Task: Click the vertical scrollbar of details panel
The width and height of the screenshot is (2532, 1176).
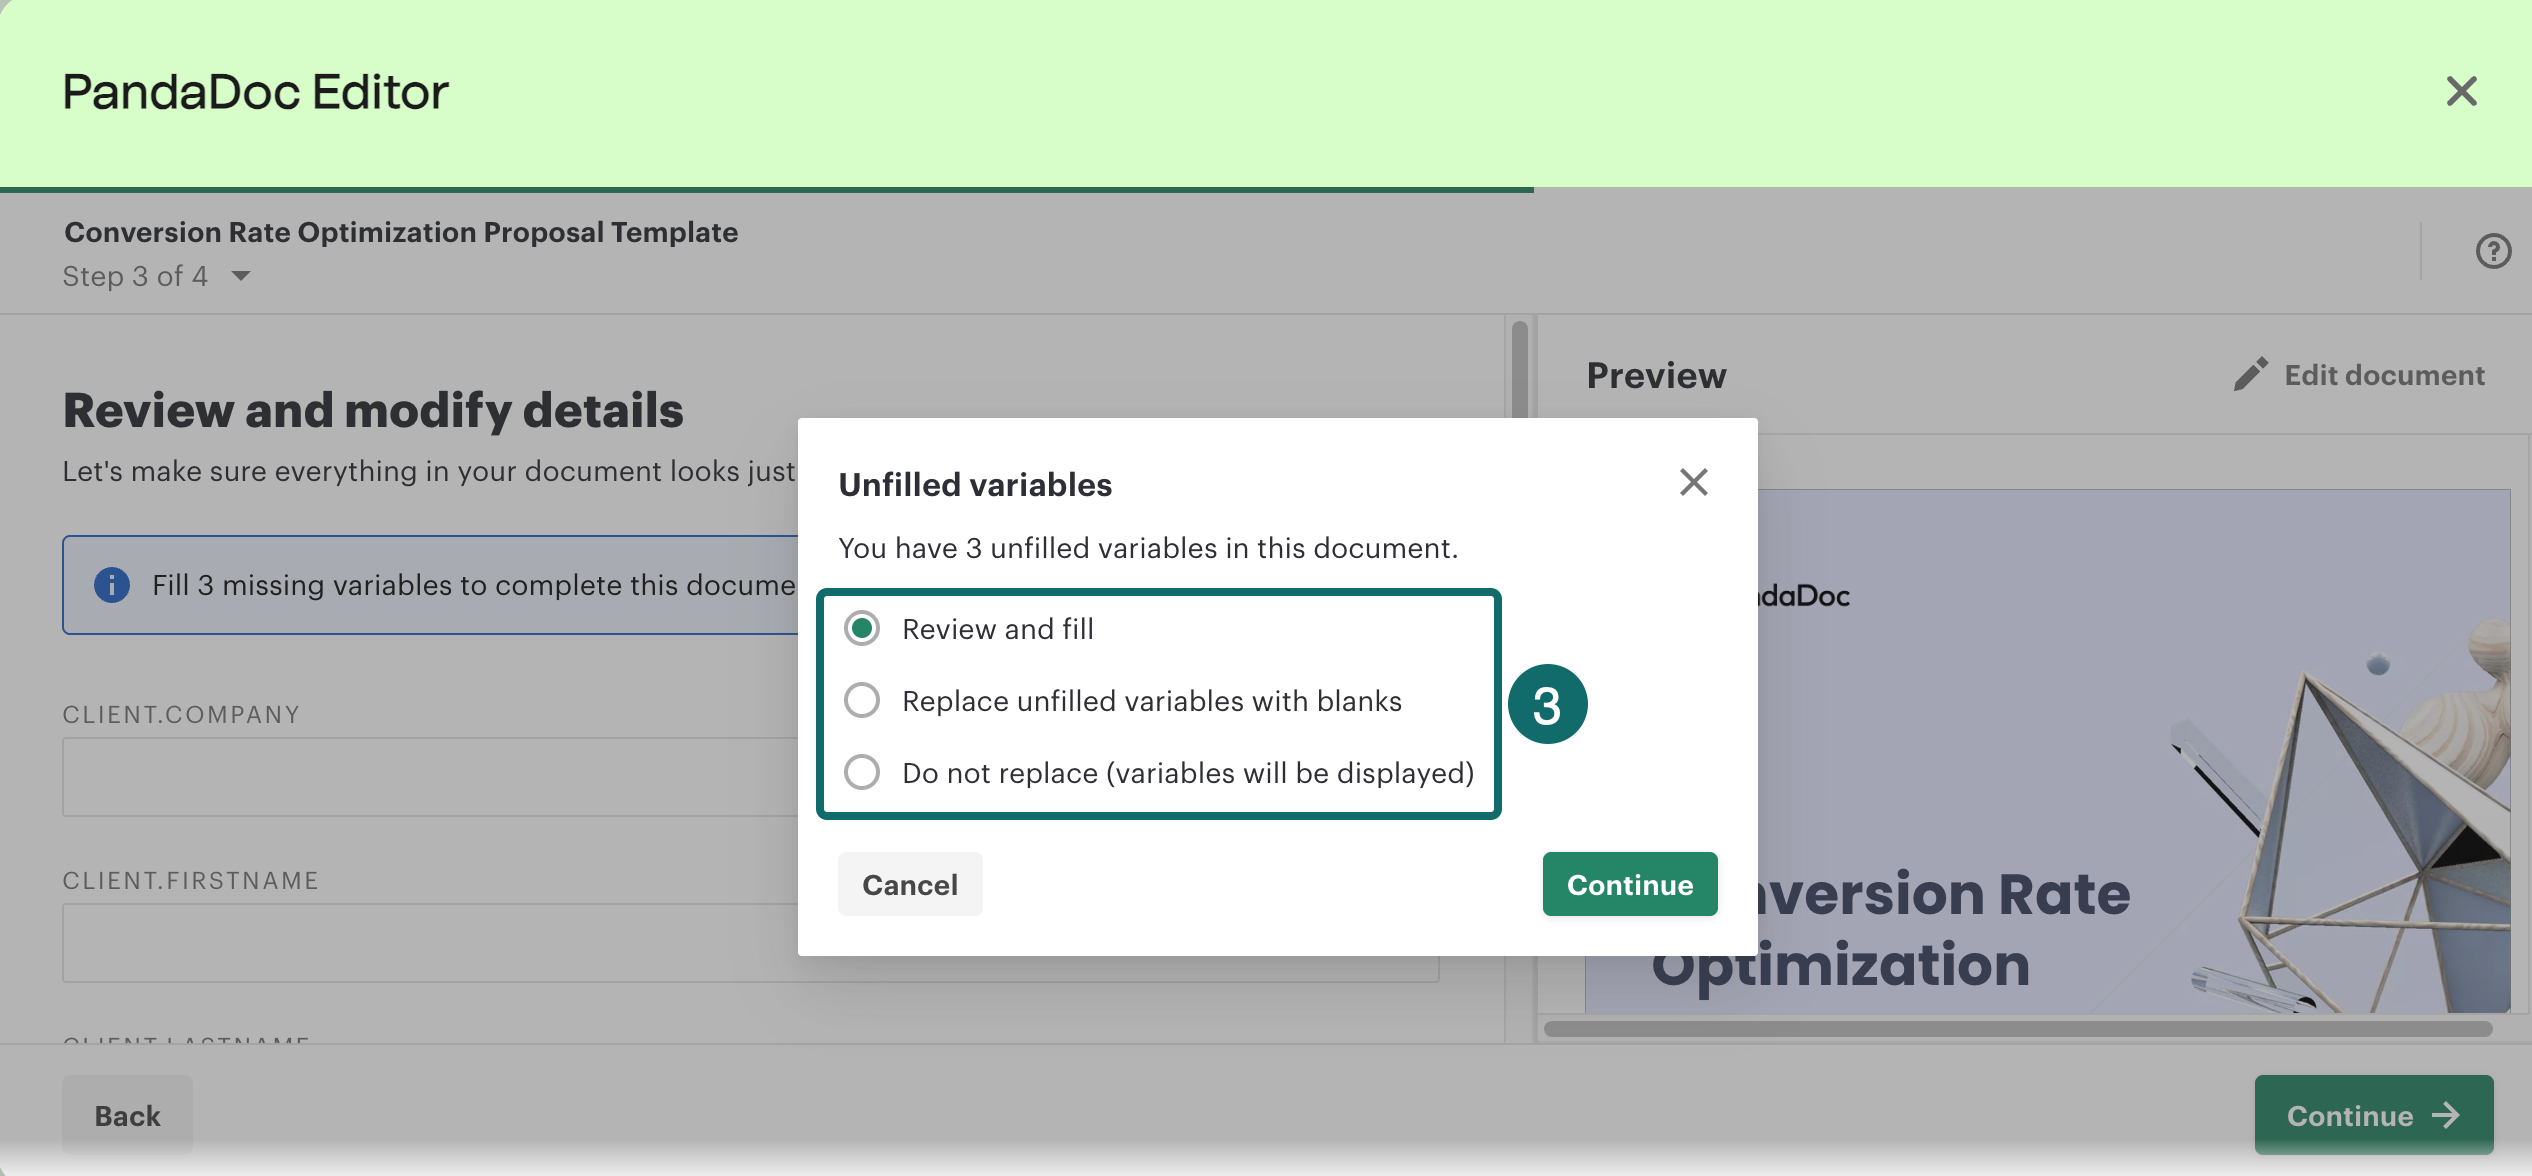Action: [1519, 370]
